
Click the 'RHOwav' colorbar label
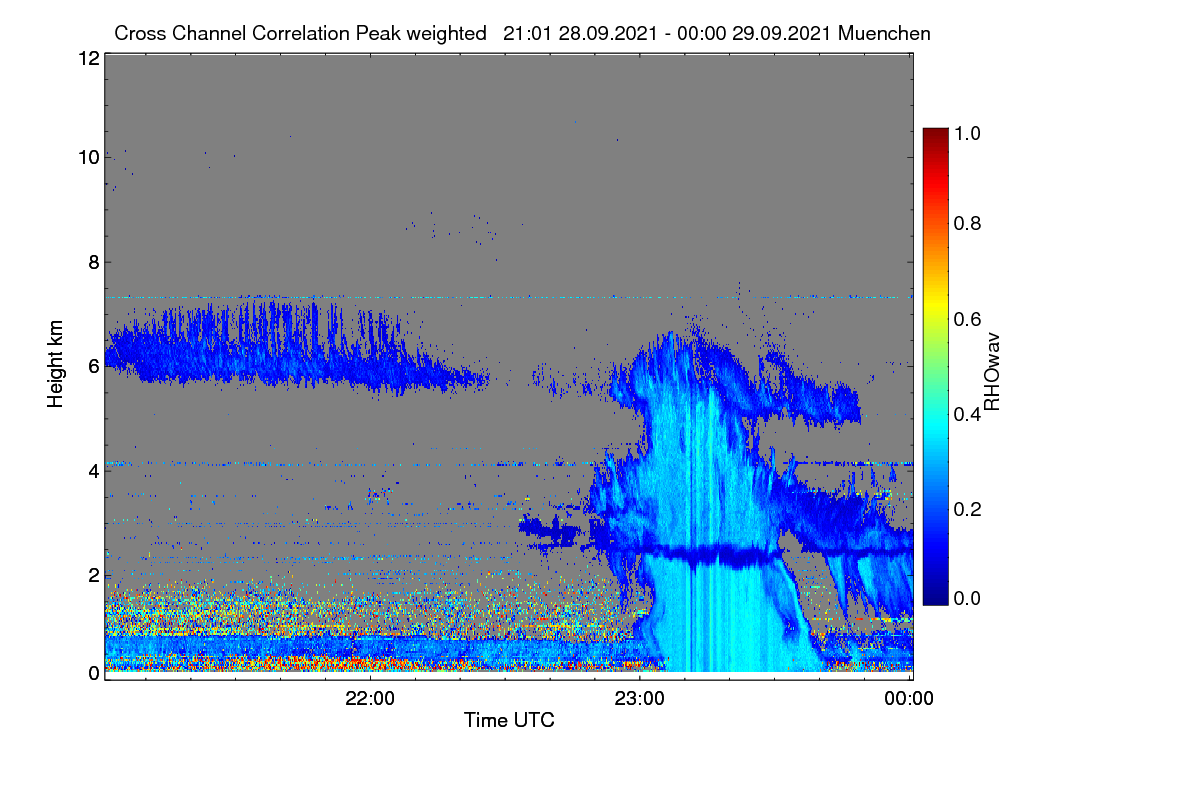coord(992,371)
